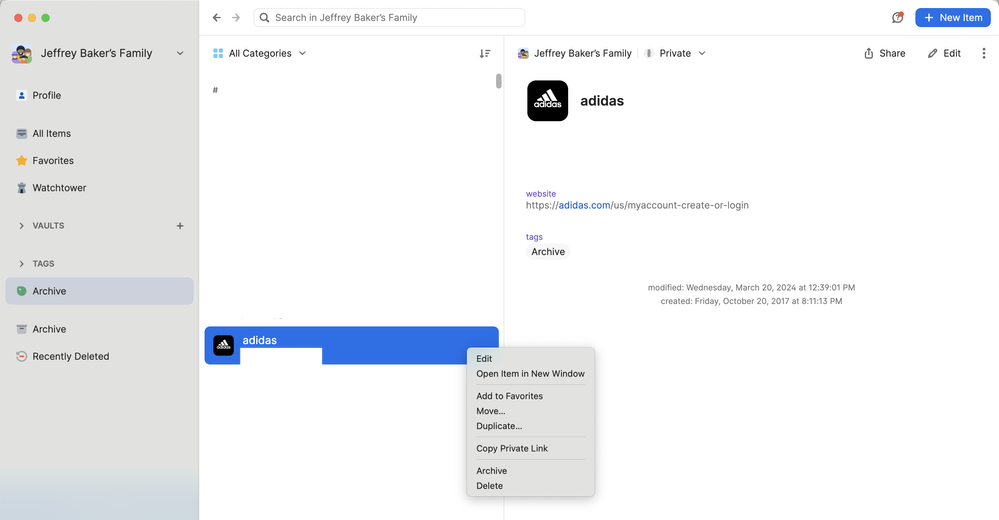The width and height of the screenshot is (999, 520).
Task: Open the notifications icon with red badge
Action: (x=897, y=18)
